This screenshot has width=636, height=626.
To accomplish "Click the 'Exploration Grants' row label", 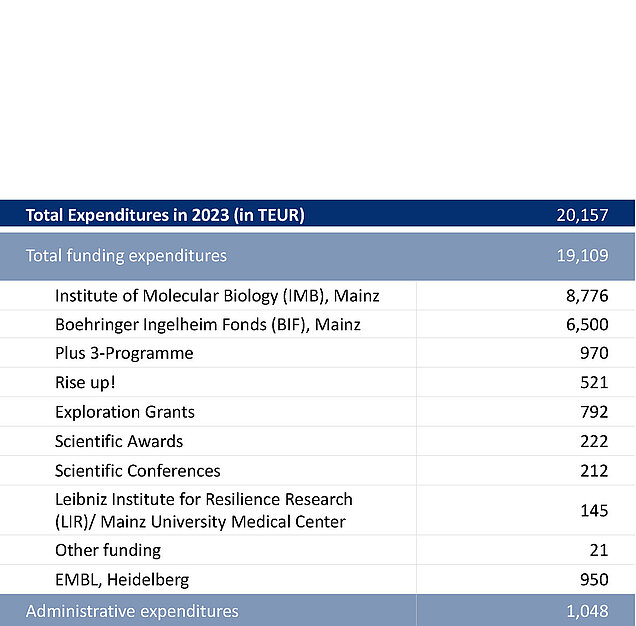I will coord(125,412).
